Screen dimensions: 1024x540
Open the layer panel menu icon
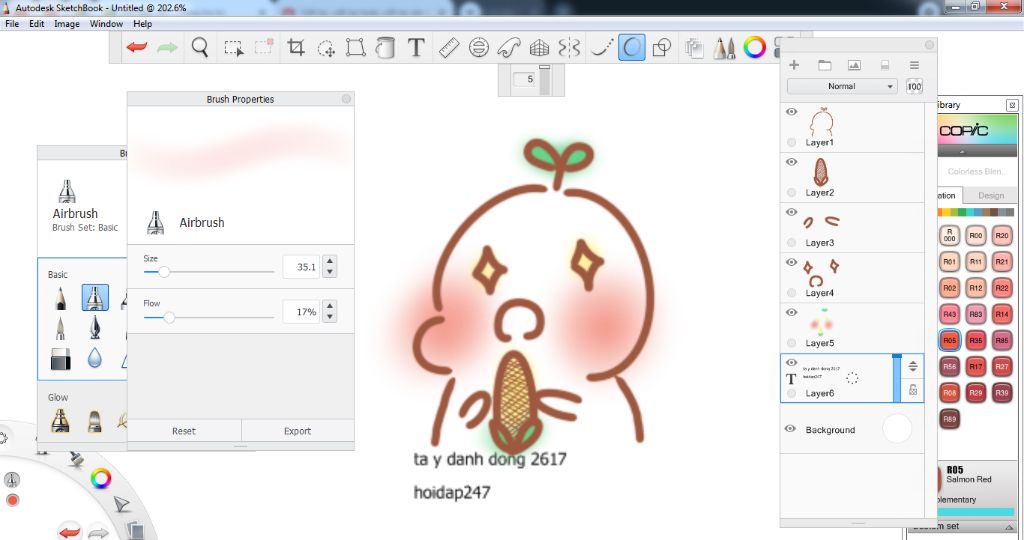[x=914, y=65]
